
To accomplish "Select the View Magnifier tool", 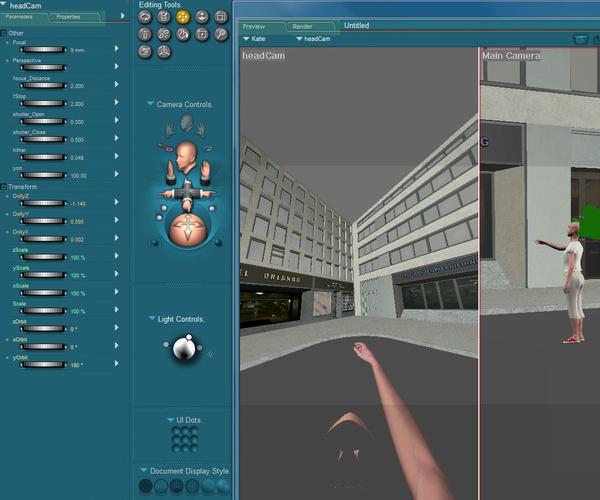I will [x=221, y=34].
